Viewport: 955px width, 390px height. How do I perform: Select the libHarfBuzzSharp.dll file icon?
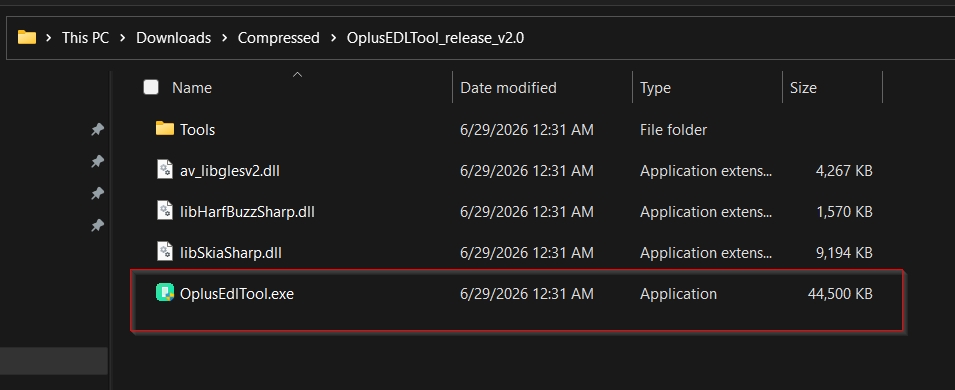pyautogui.click(x=165, y=211)
